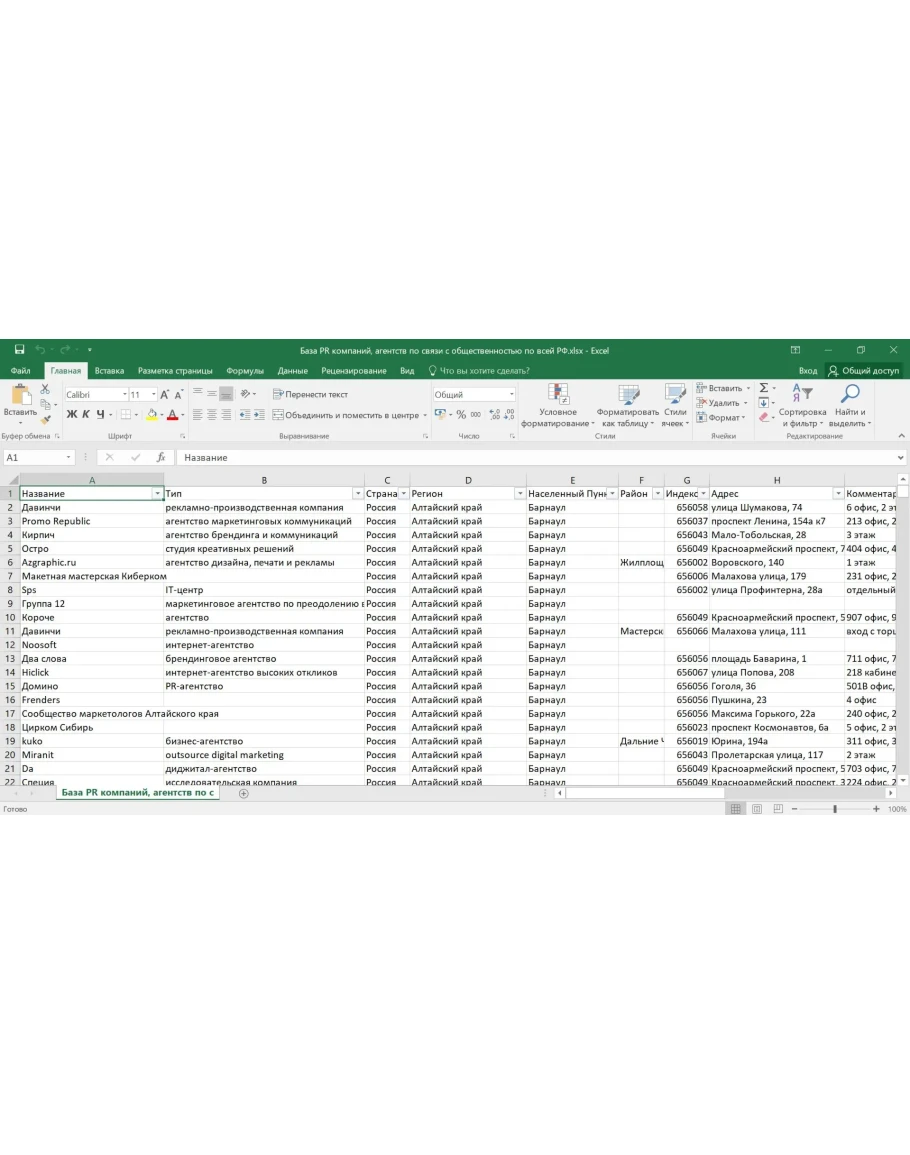Switch to the Разметка страницы tab
The width and height of the screenshot is (910, 1155).
click(x=175, y=371)
